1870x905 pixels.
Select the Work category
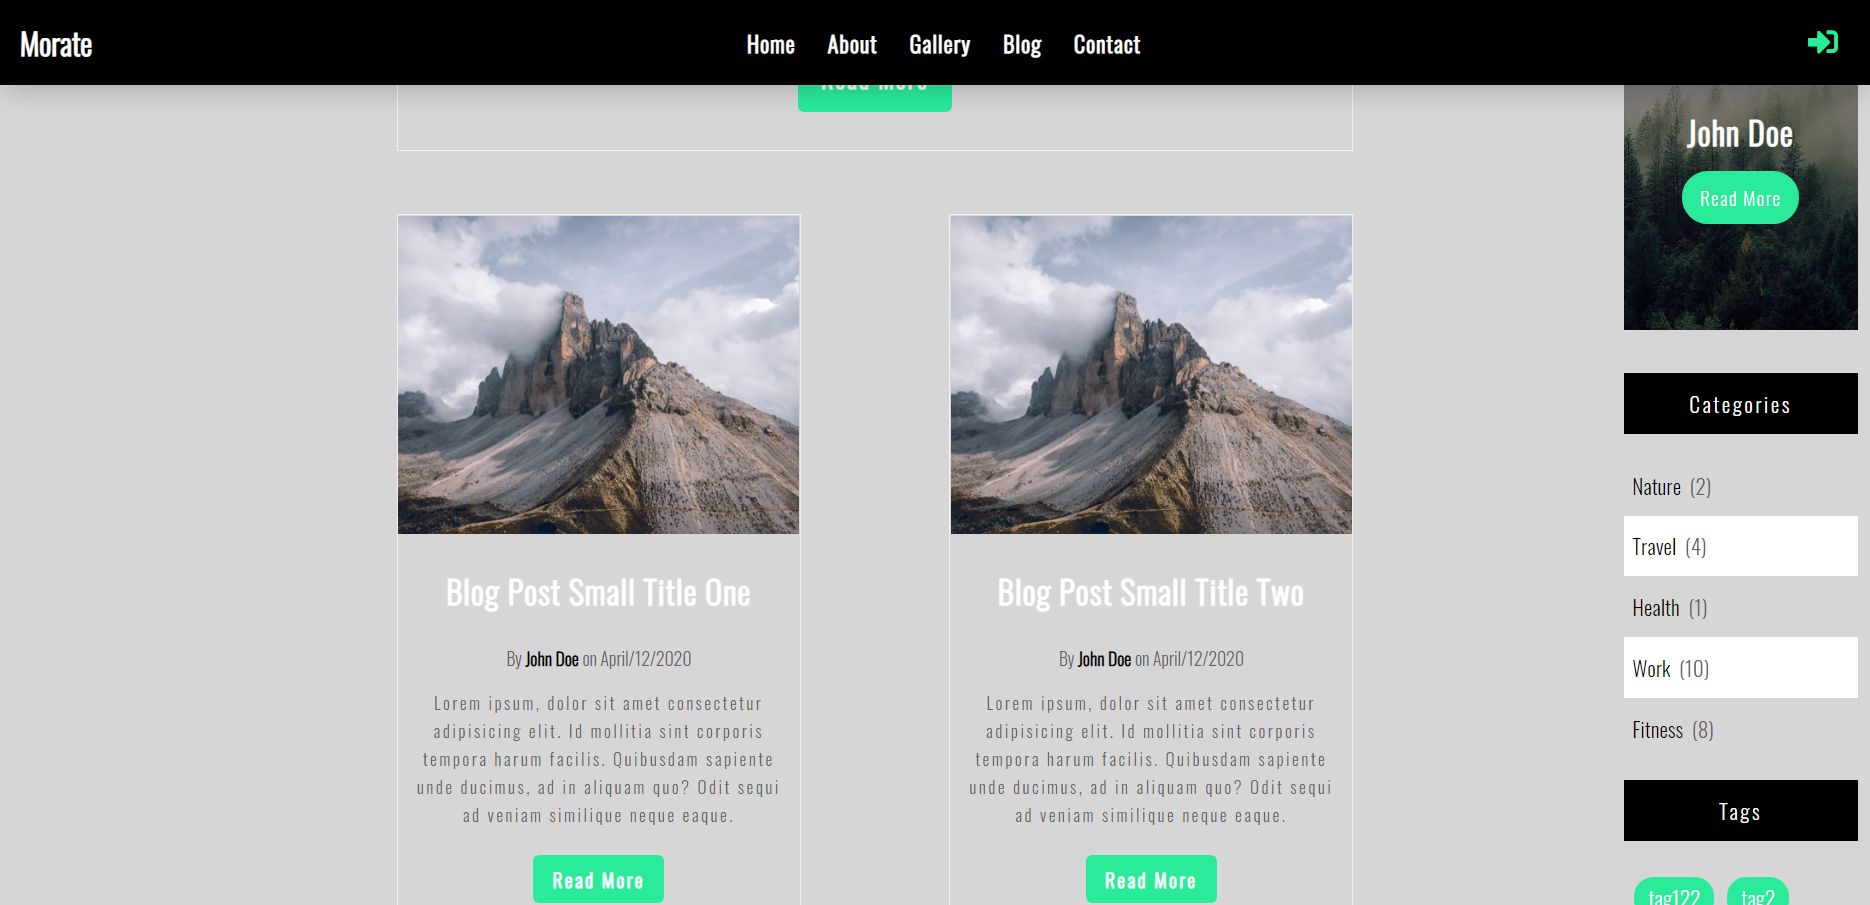tap(1741, 668)
